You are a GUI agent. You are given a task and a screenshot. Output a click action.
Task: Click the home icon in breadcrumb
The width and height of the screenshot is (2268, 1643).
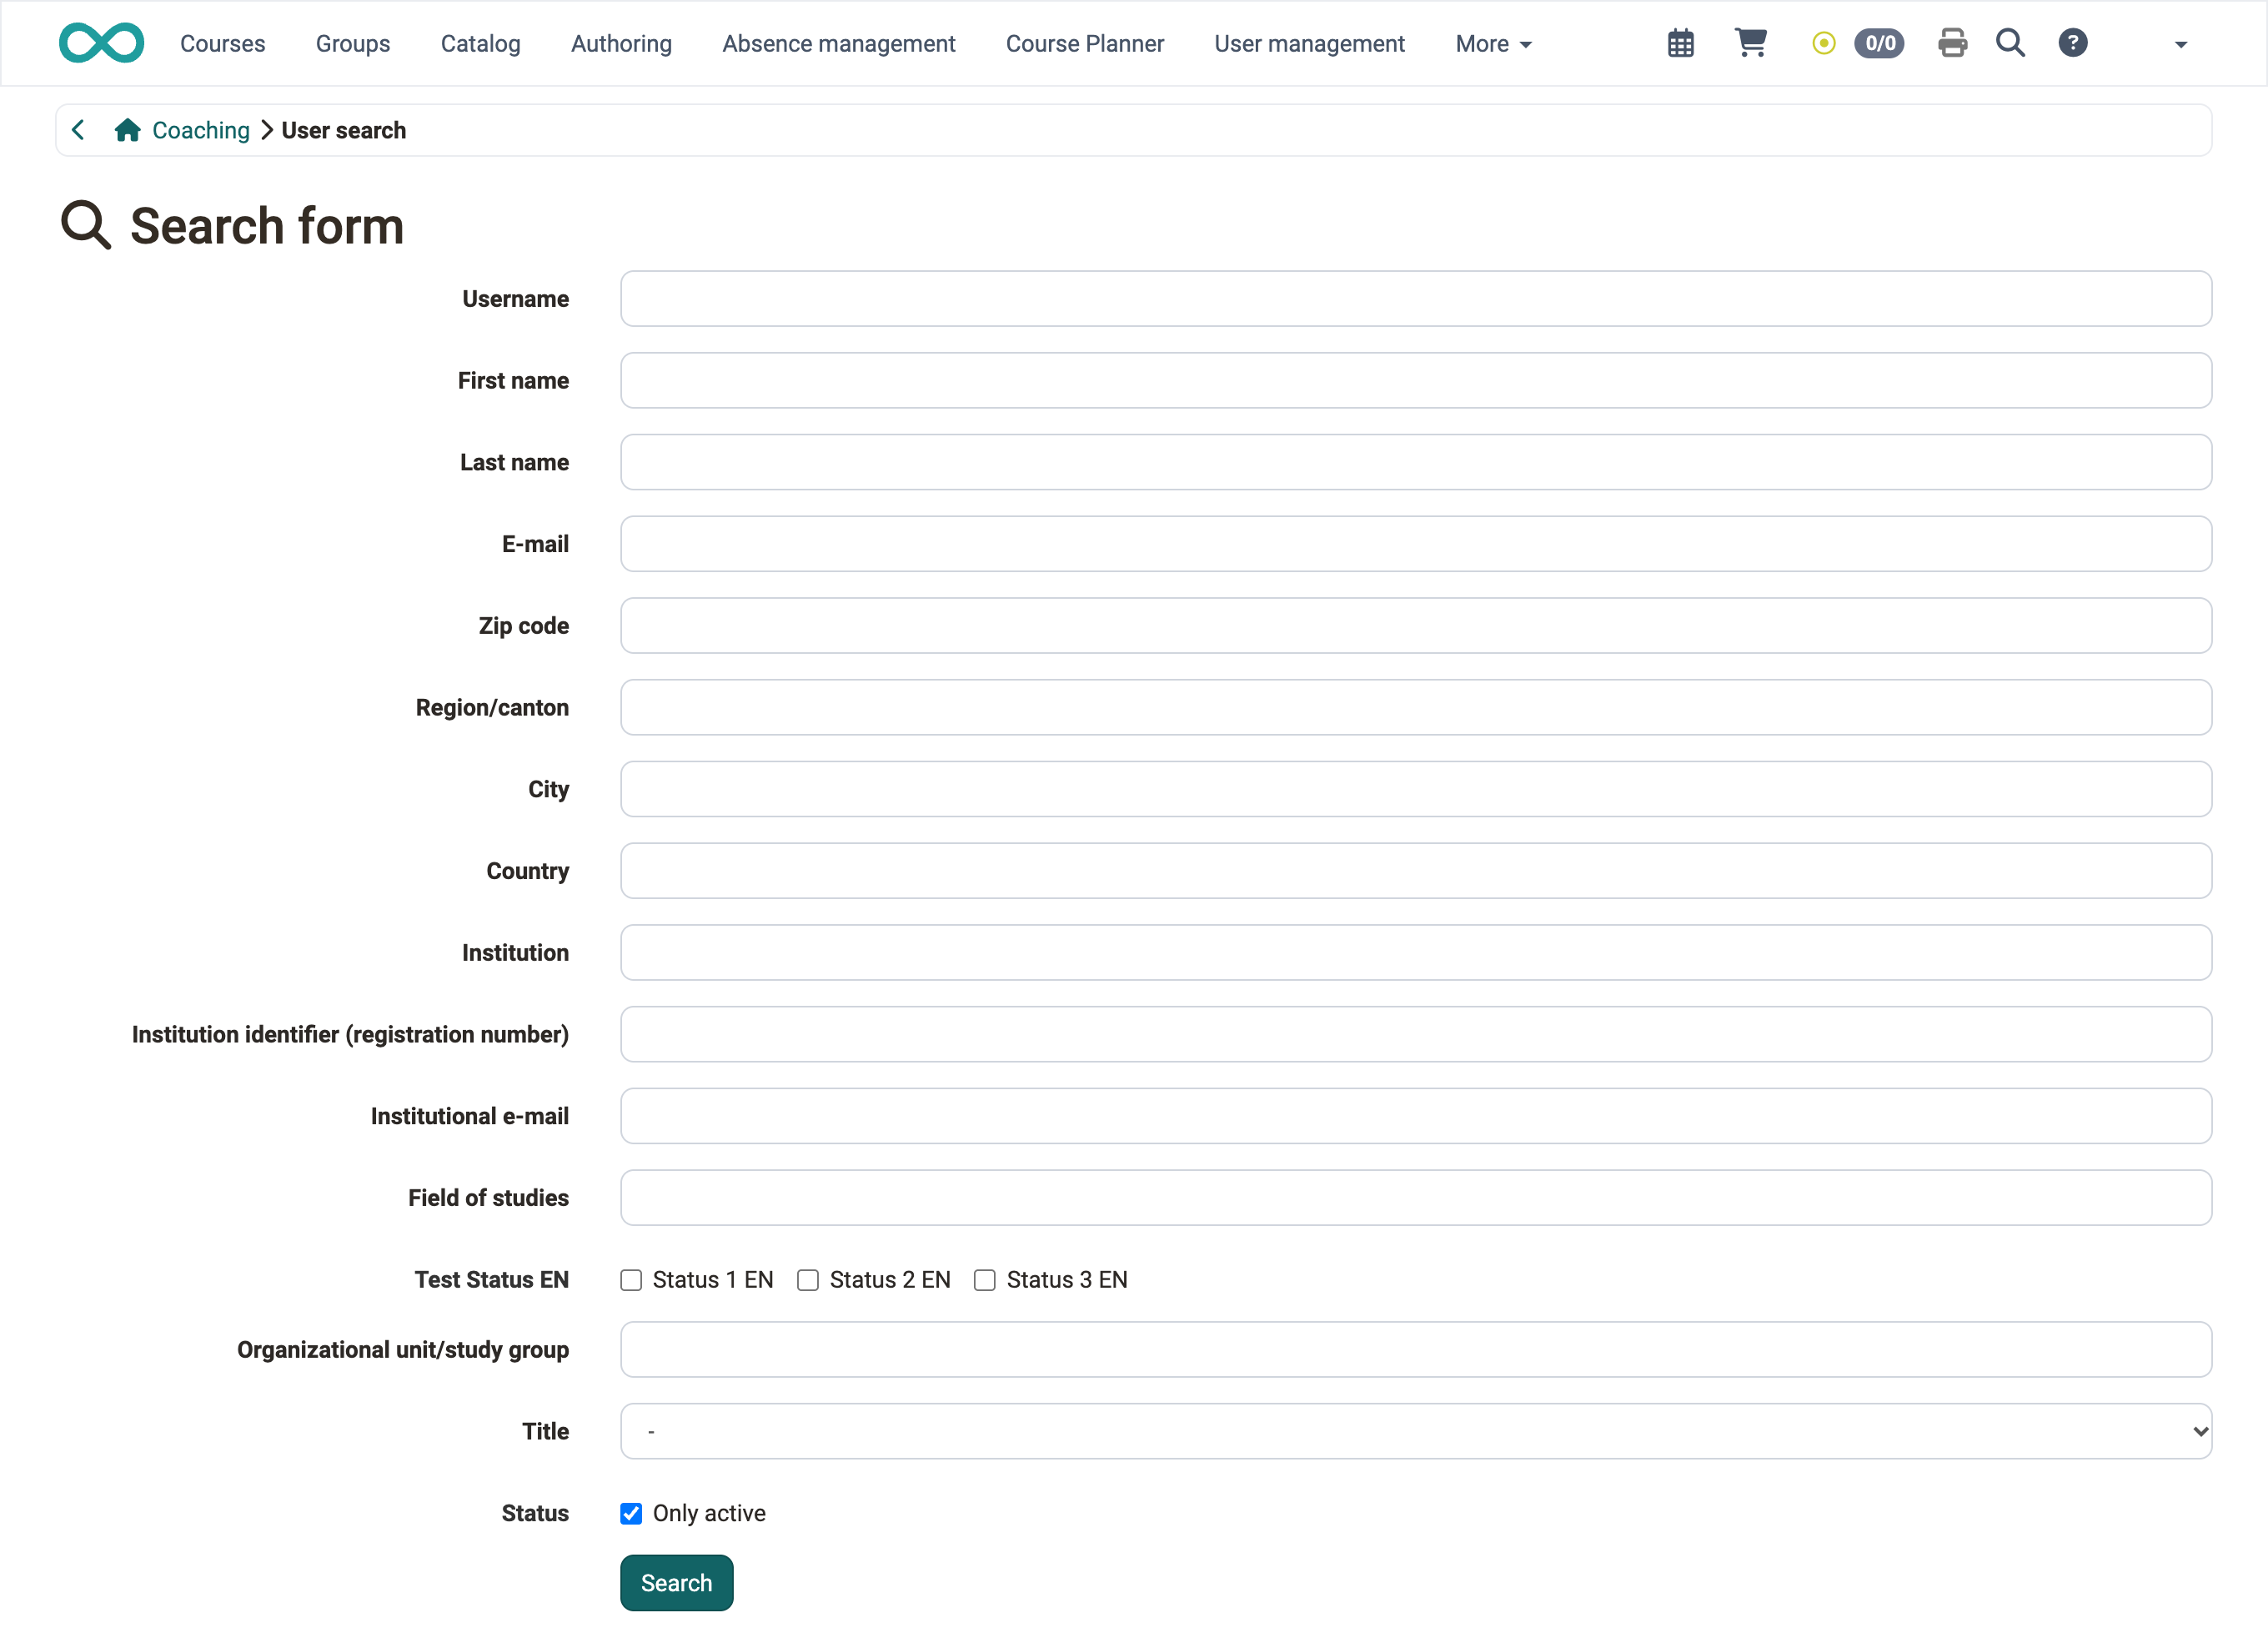pos(127,130)
